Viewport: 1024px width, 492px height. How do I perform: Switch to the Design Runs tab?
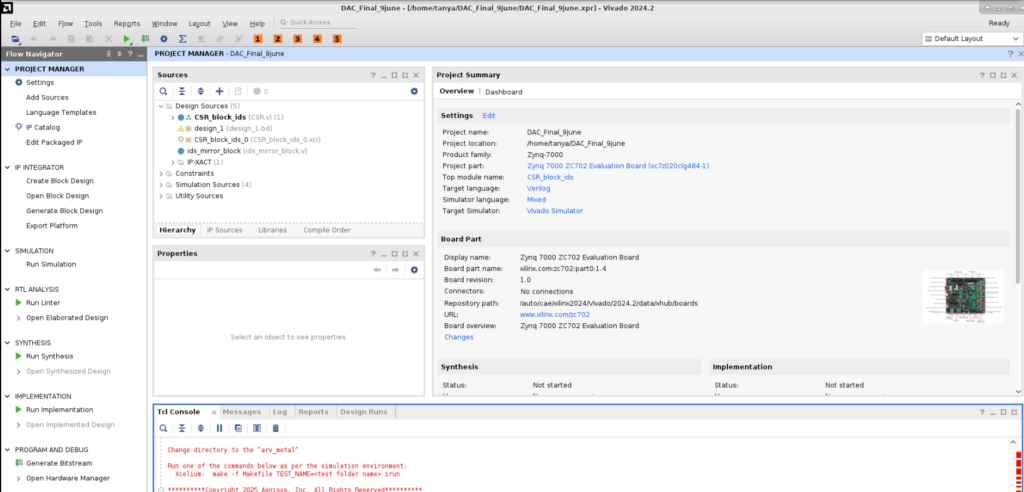click(364, 412)
